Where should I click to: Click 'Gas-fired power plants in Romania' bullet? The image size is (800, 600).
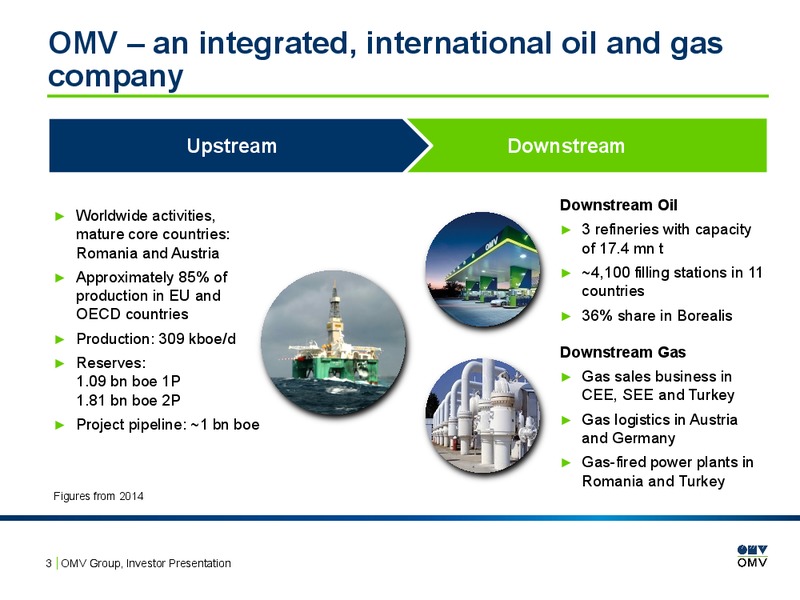point(667,471)
